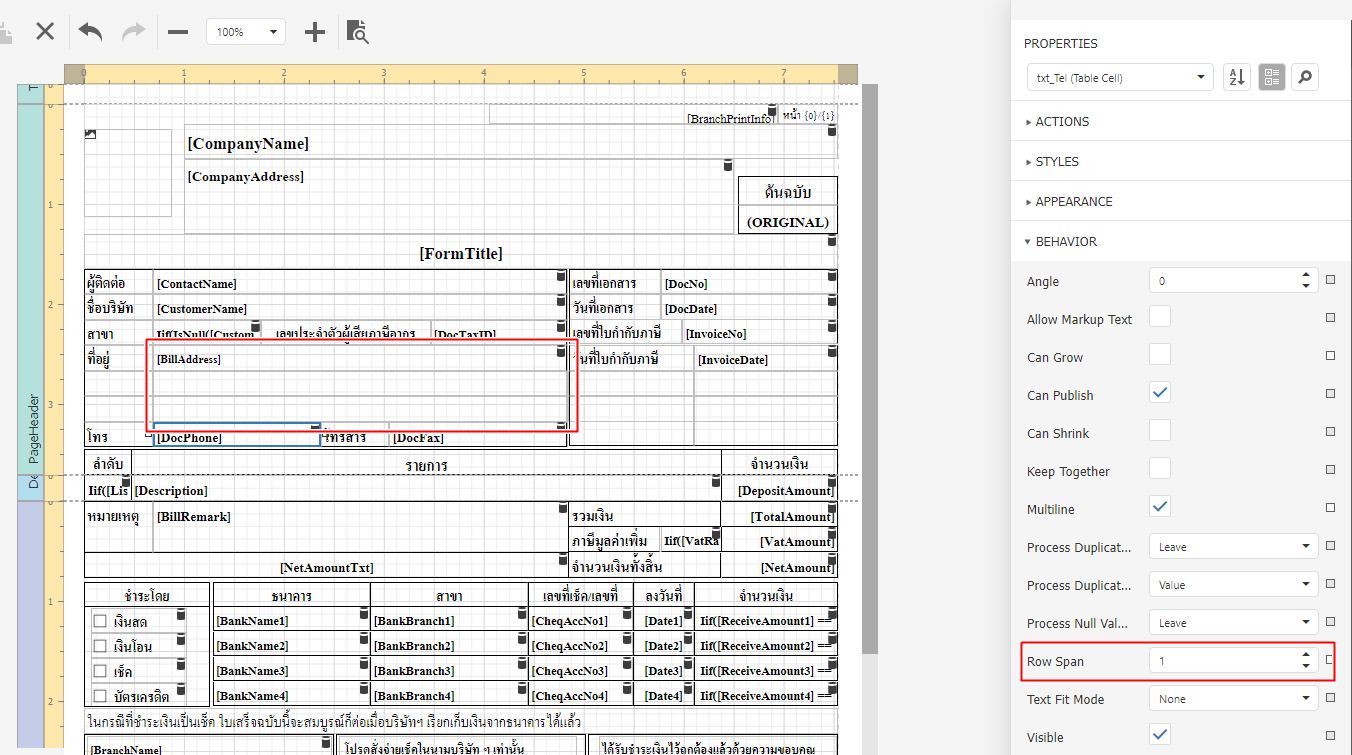1352x755 pixels.
Task: Open the txt_Tel (Table Cell) selector
Action: tap(1120, 77)
